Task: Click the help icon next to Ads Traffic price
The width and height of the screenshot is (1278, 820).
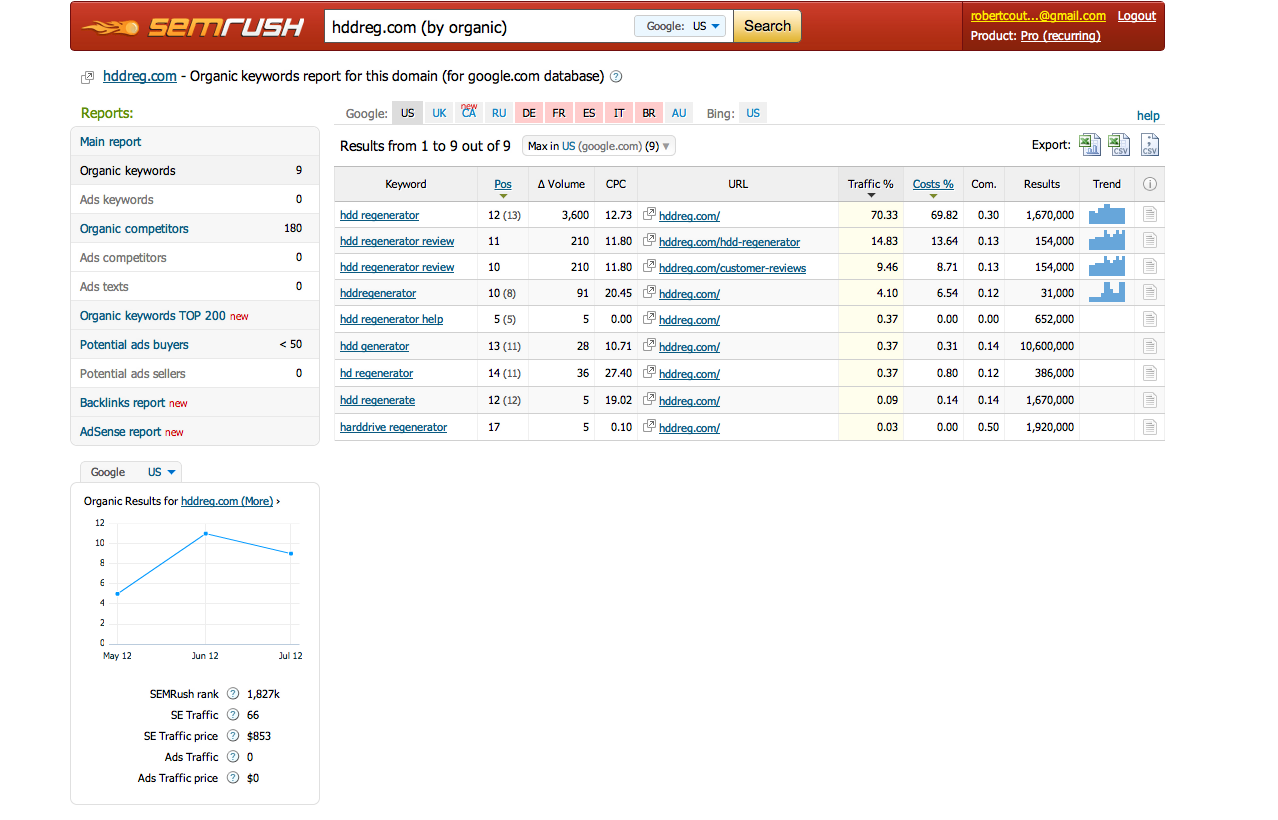Action: point(233,777)
